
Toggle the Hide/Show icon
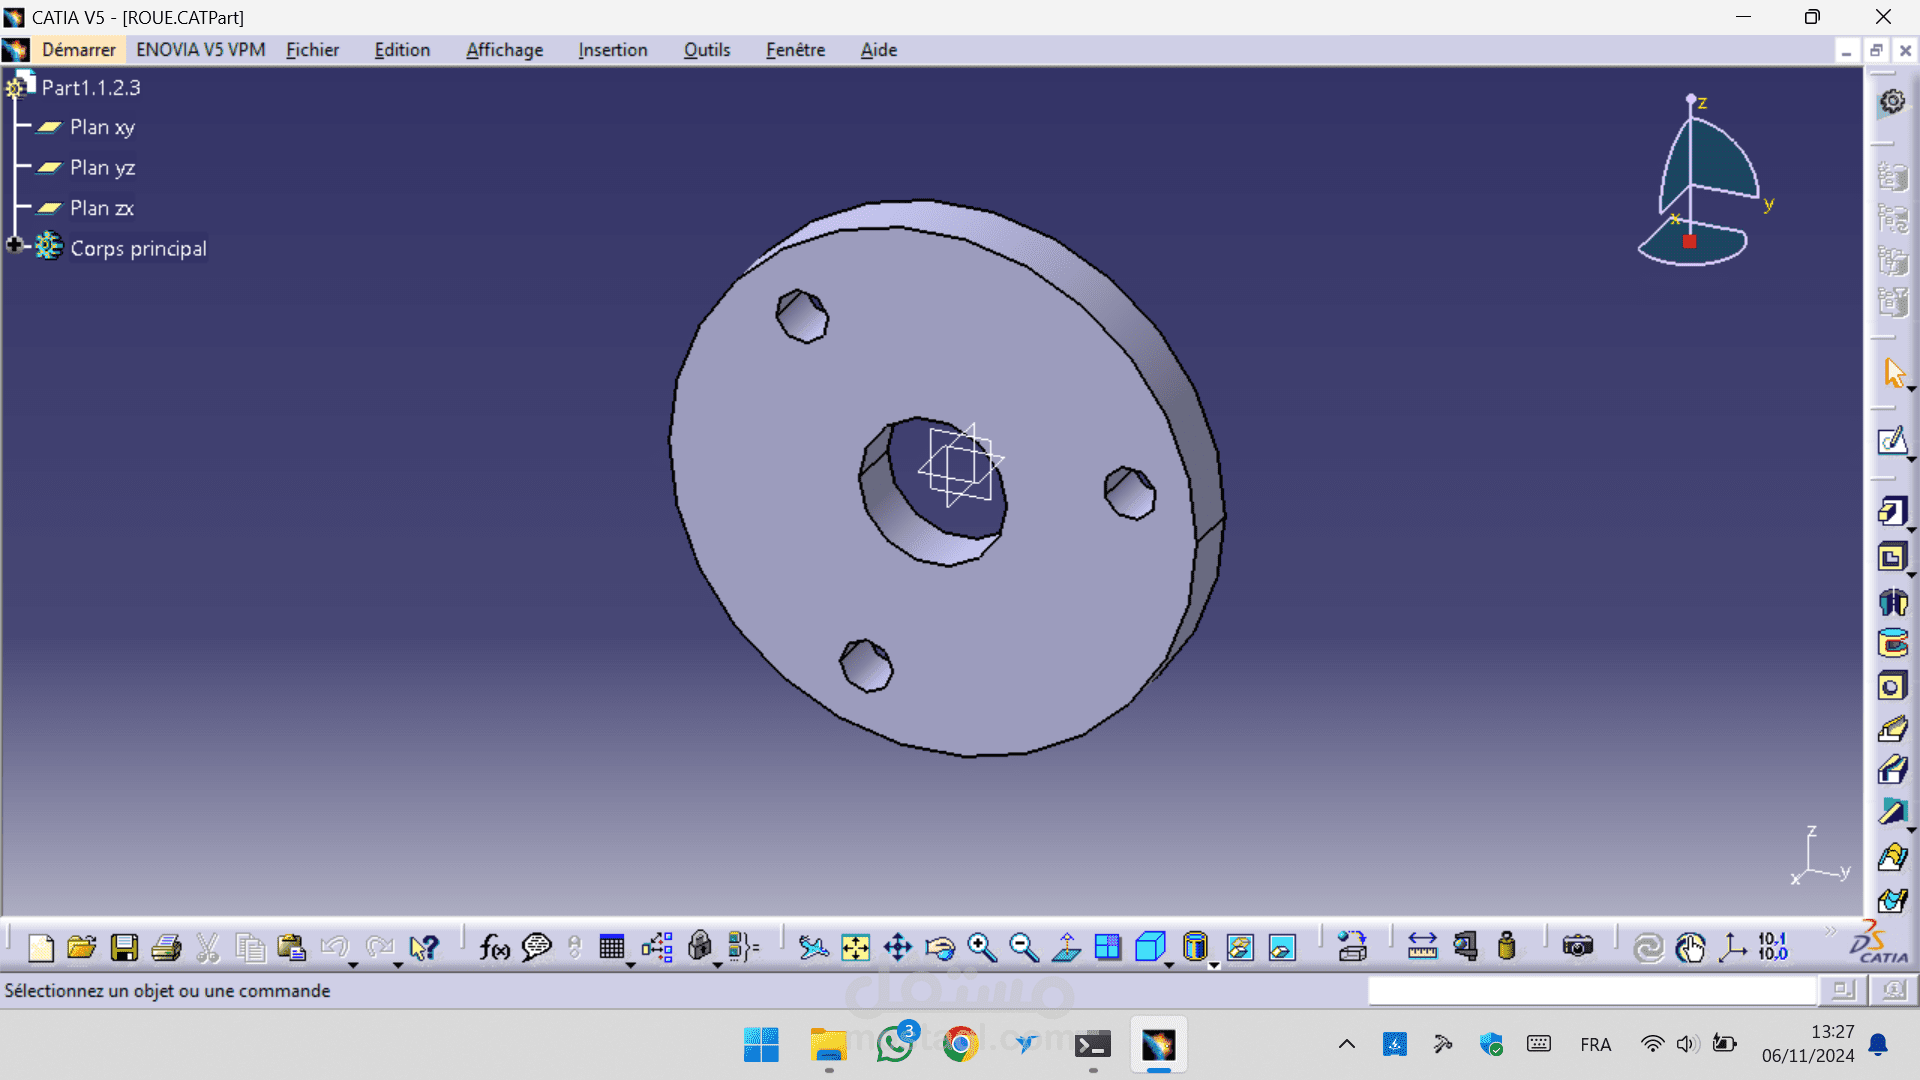pos(1240,947)
